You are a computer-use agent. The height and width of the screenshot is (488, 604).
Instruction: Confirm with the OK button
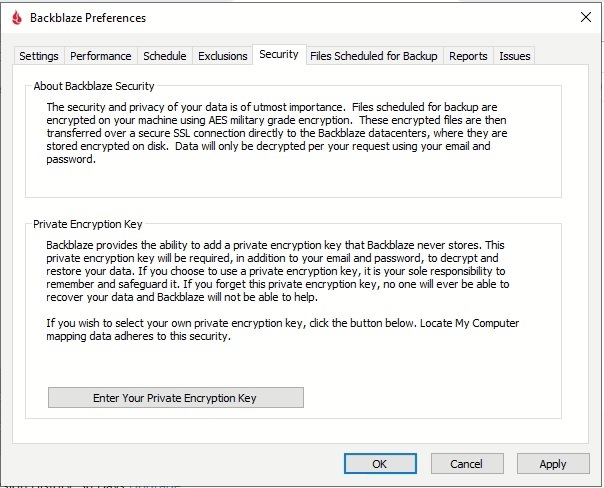click(x=380, y=463)
